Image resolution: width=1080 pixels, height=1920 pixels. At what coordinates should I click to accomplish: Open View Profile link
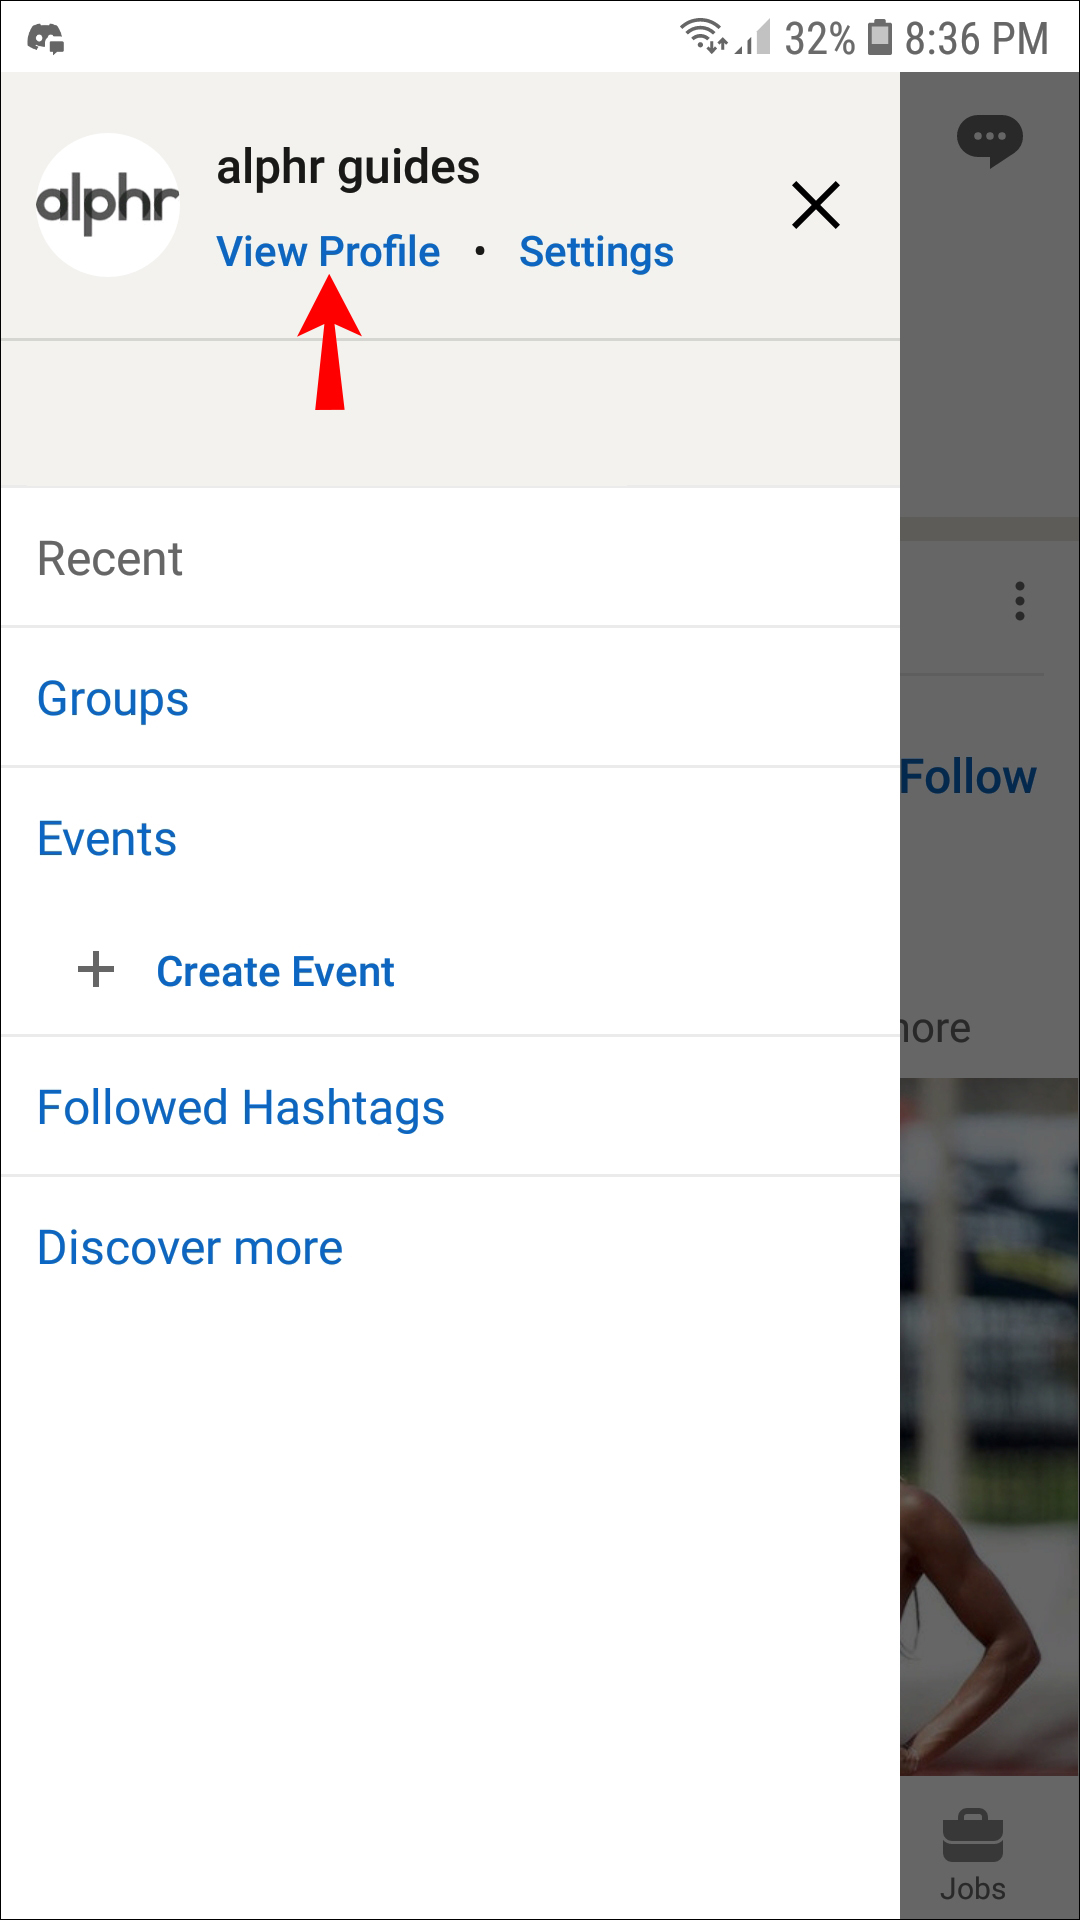coord(328,252)
